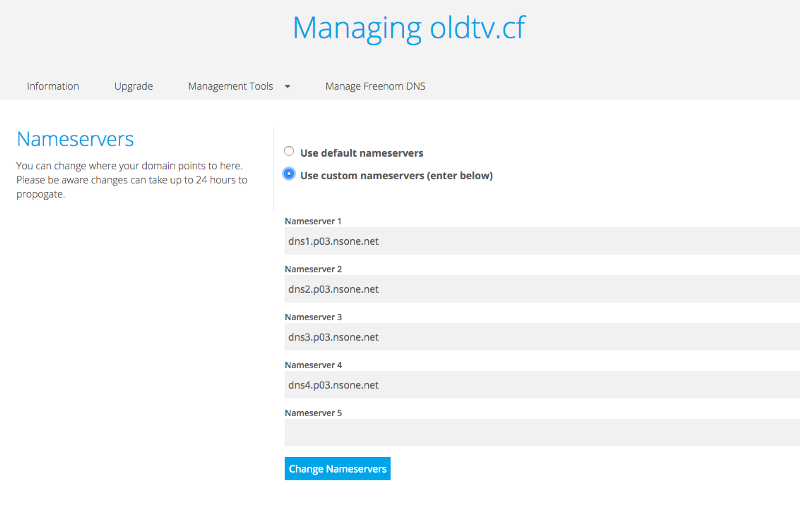Click the 'Nameservers' section heading
The height and width of the screenshot is (509, 800).
pos(75,139)
